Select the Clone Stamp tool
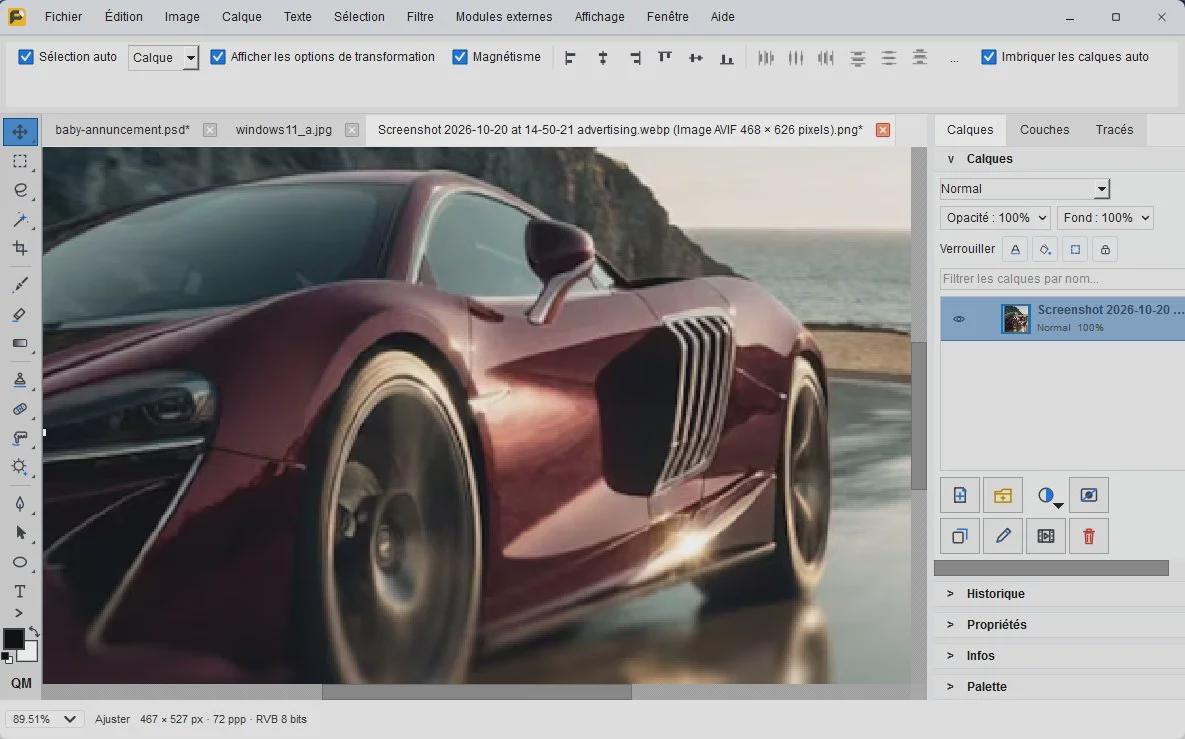 click(x=20, y=380)
